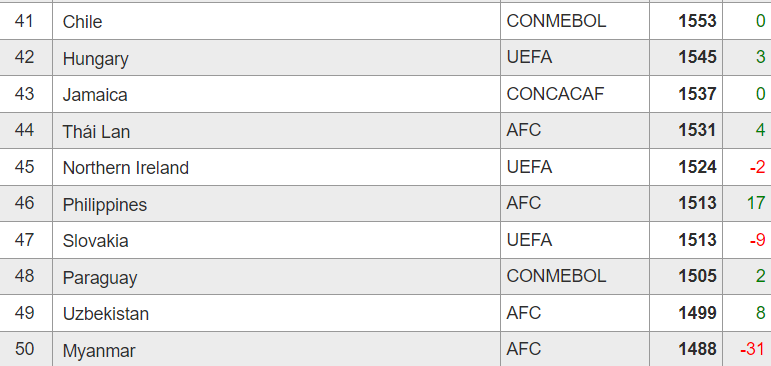Click the Chile team name

[x=82, y=22]
